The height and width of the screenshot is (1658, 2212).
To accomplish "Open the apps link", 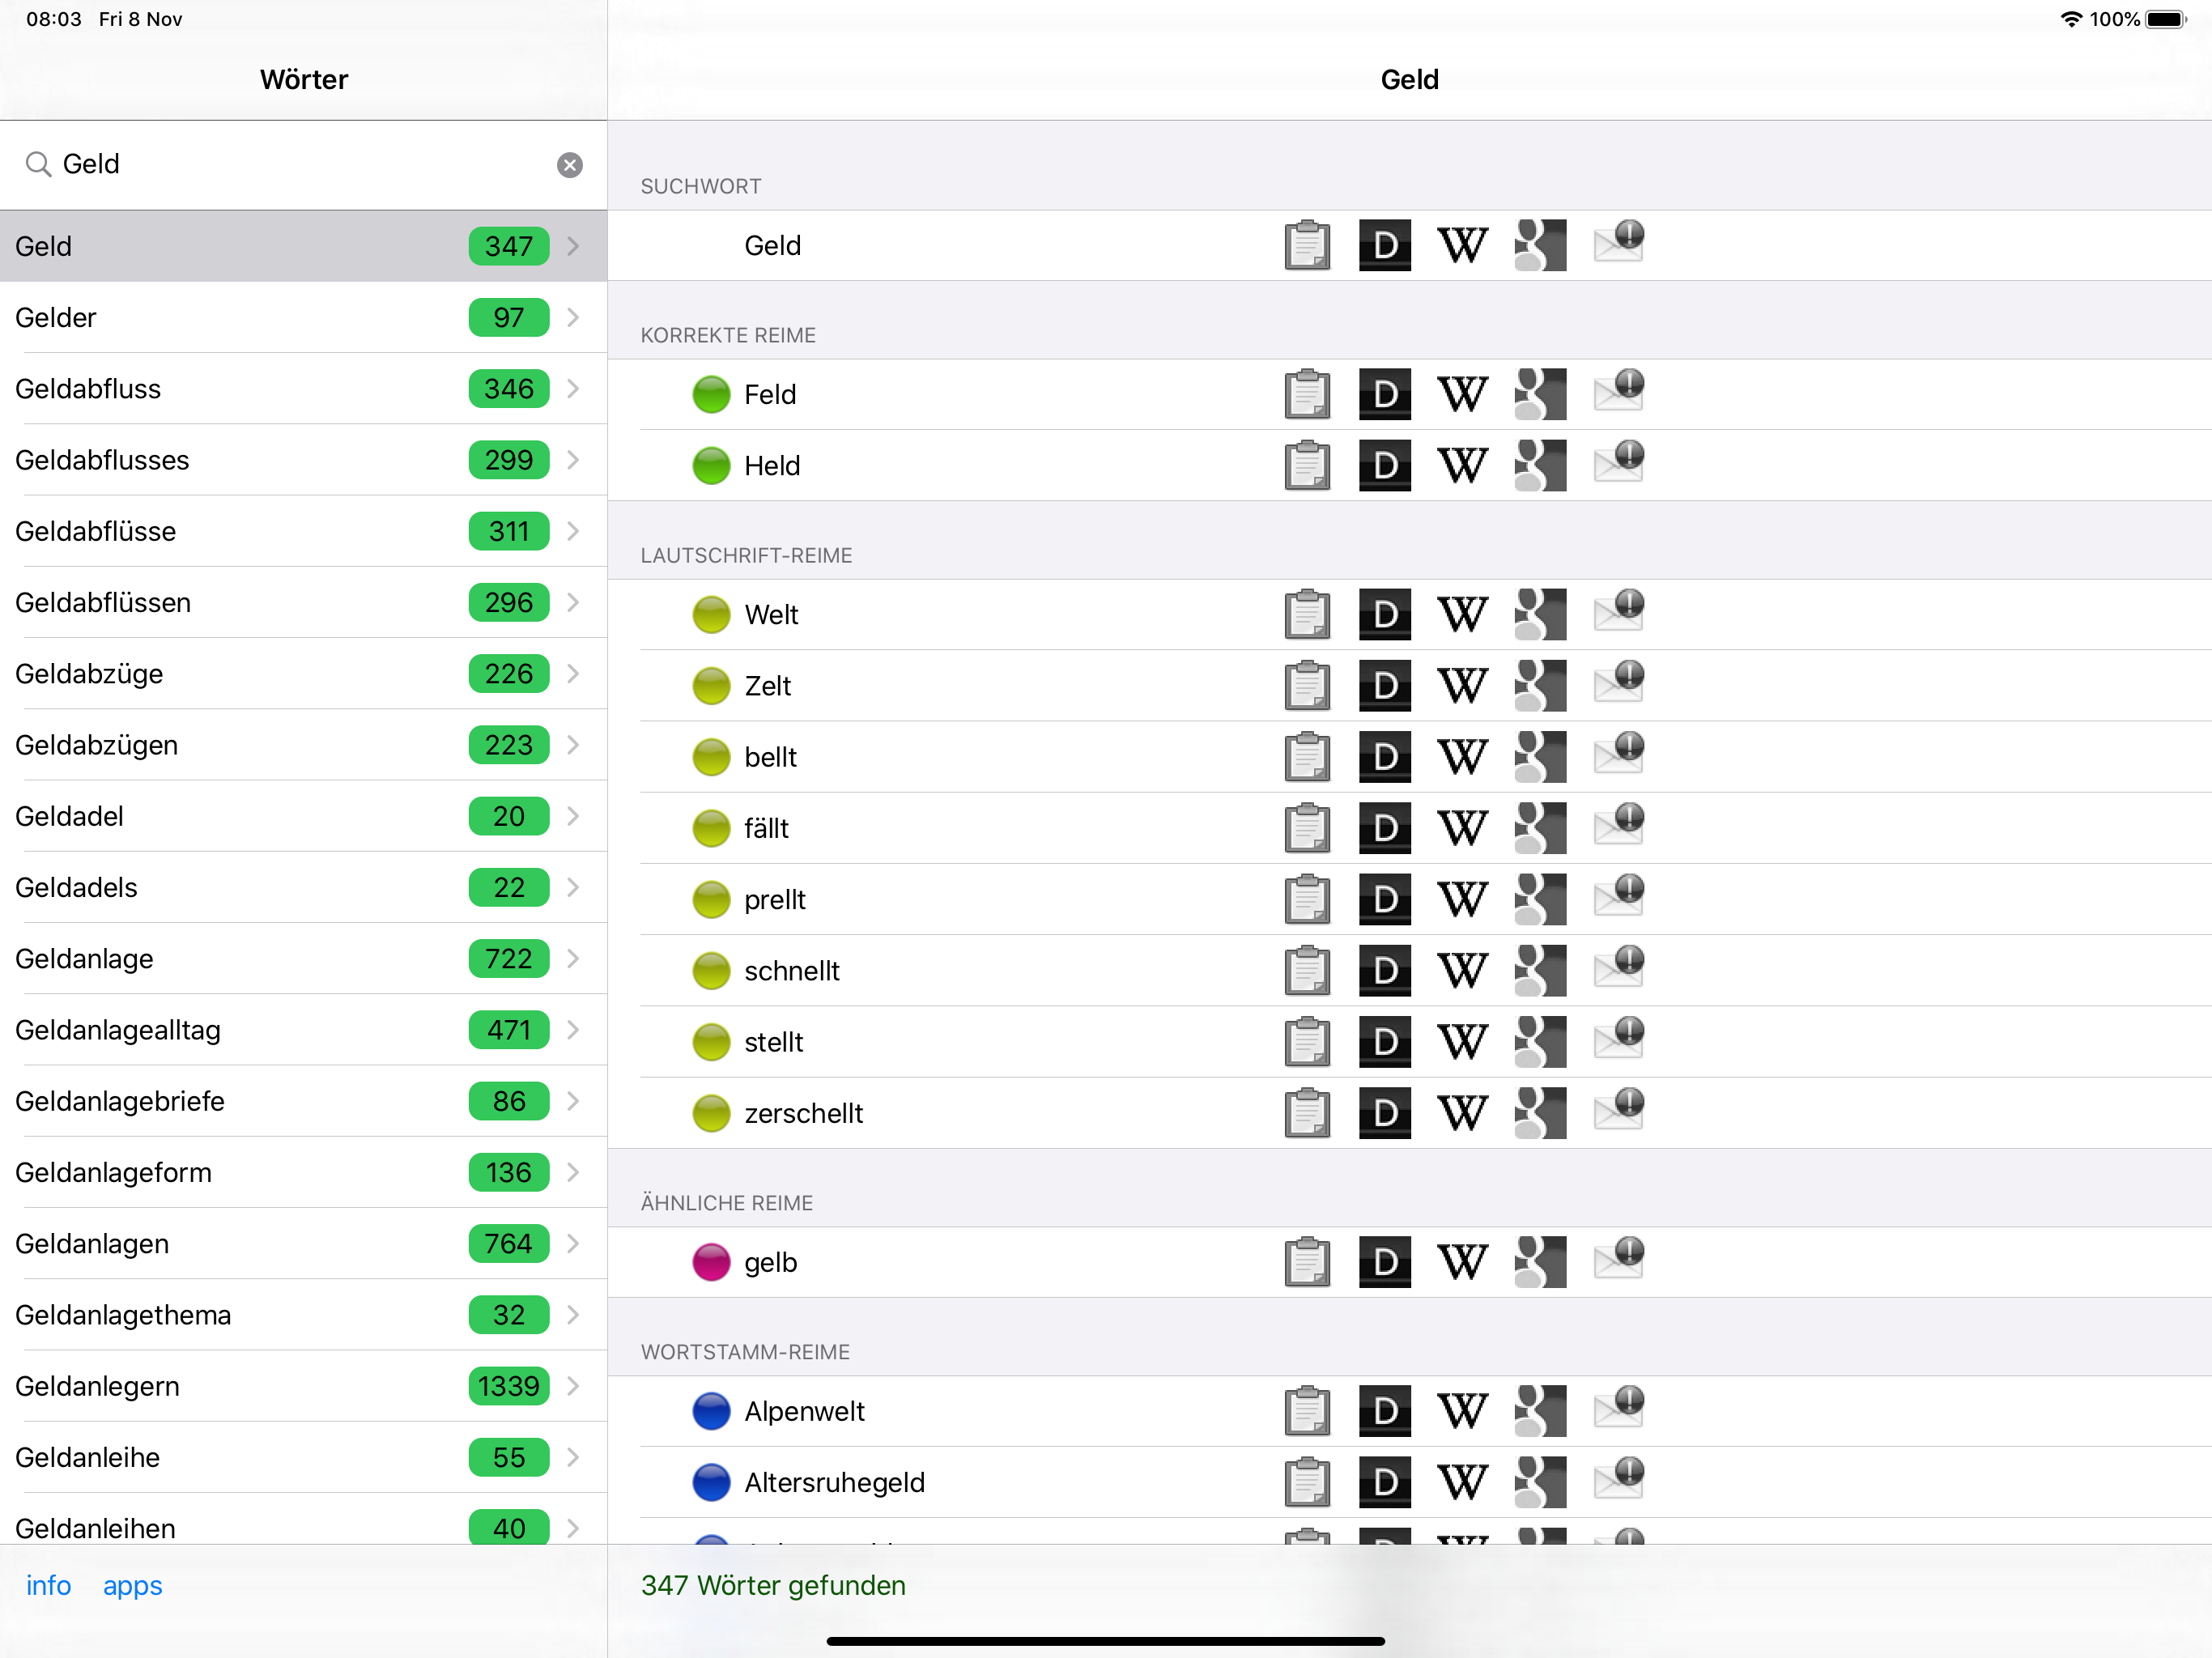I will pos(132,1586).
